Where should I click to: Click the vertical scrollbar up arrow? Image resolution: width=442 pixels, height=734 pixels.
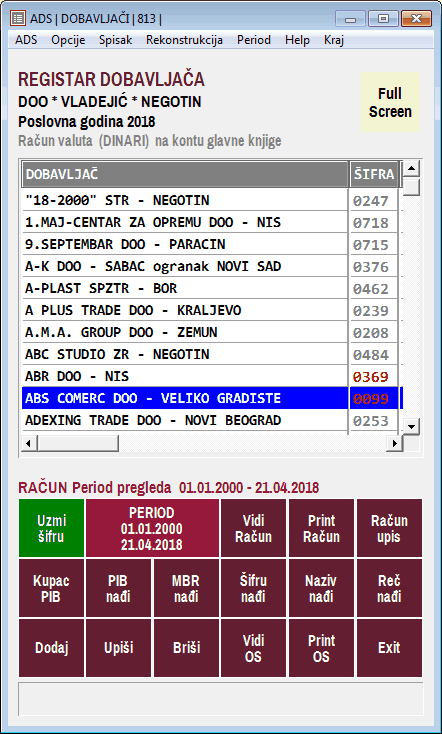[x=412, y=169]
